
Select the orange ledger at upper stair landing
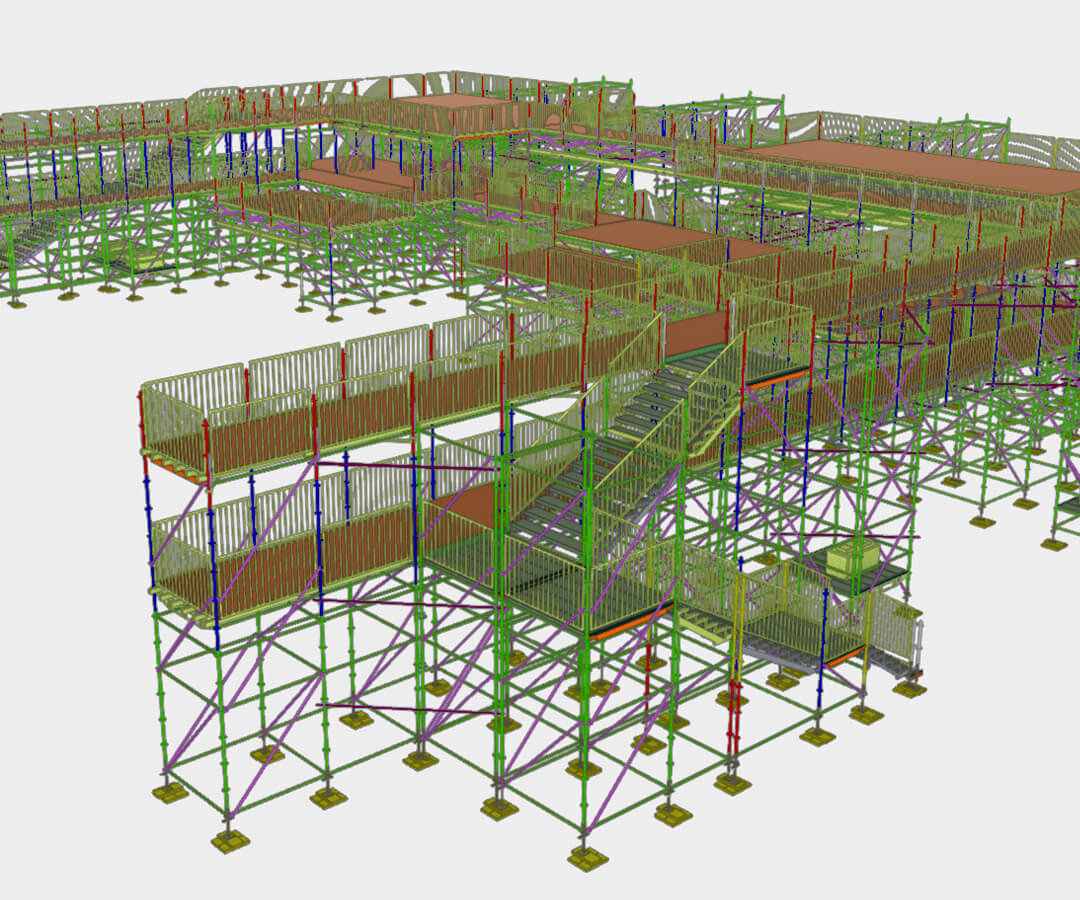tap(777, 381)
